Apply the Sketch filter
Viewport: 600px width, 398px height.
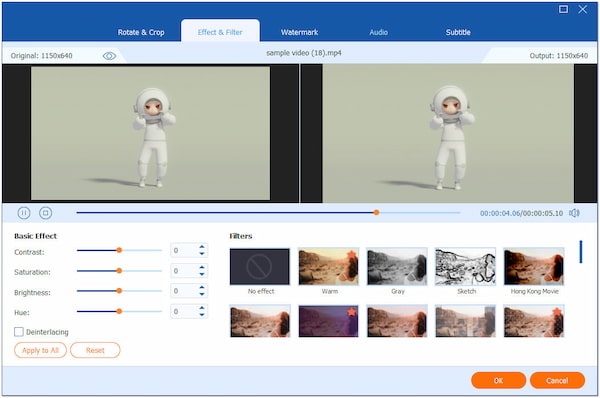tap(465, 267)
